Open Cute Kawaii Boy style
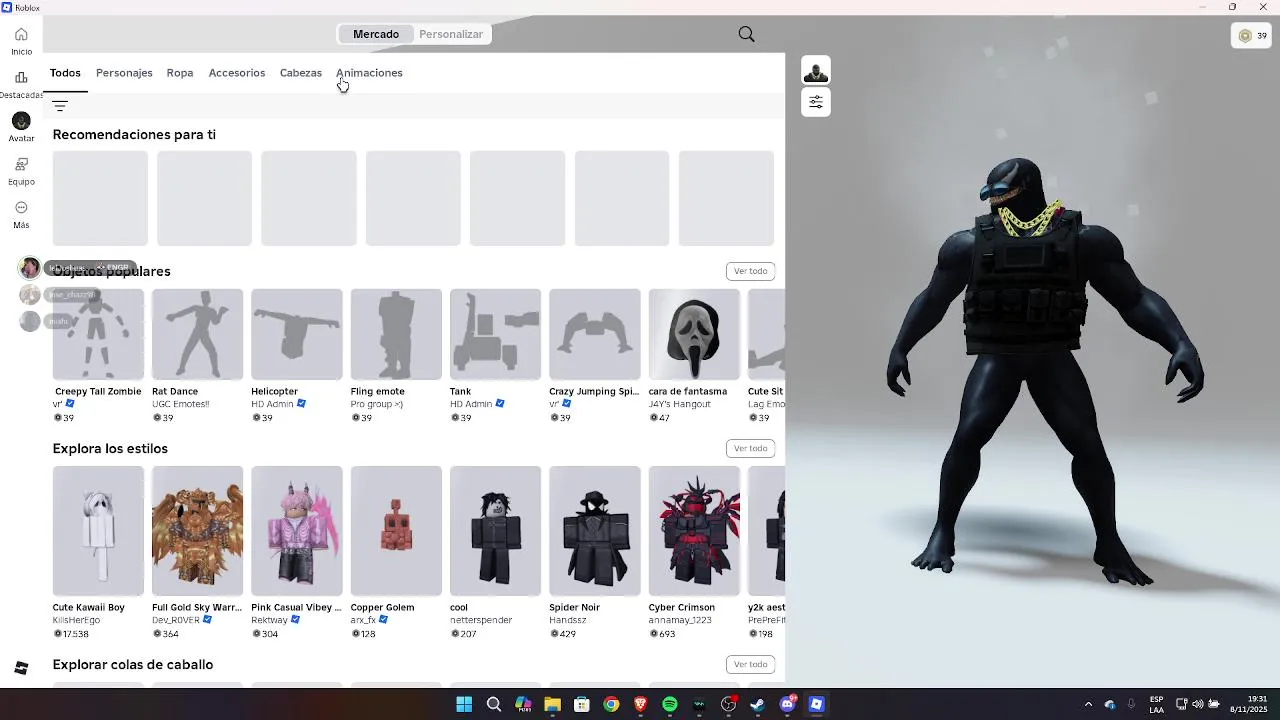Viewport: 1280px width, 720px height. (98, 531)
